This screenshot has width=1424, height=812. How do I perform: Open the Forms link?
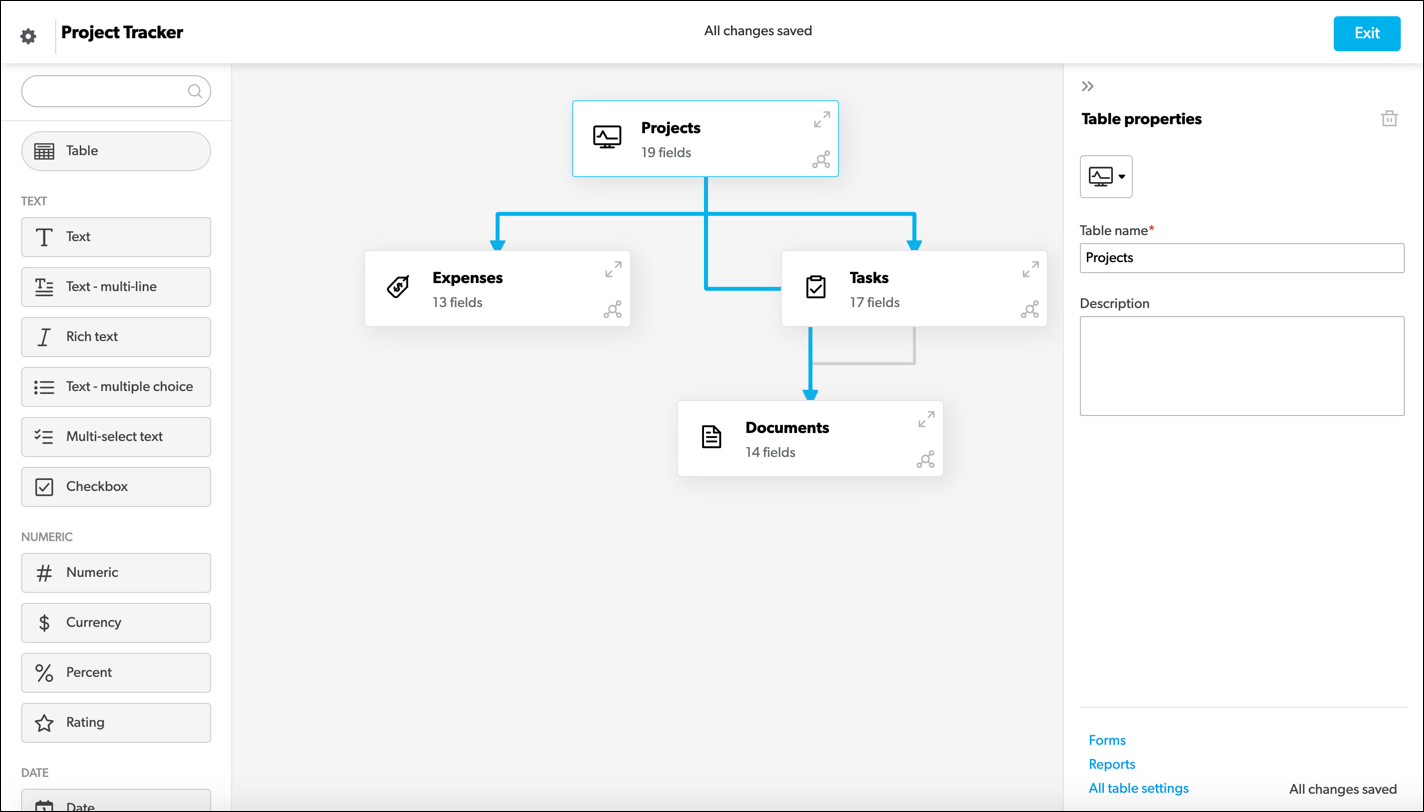coord(1107,740)
